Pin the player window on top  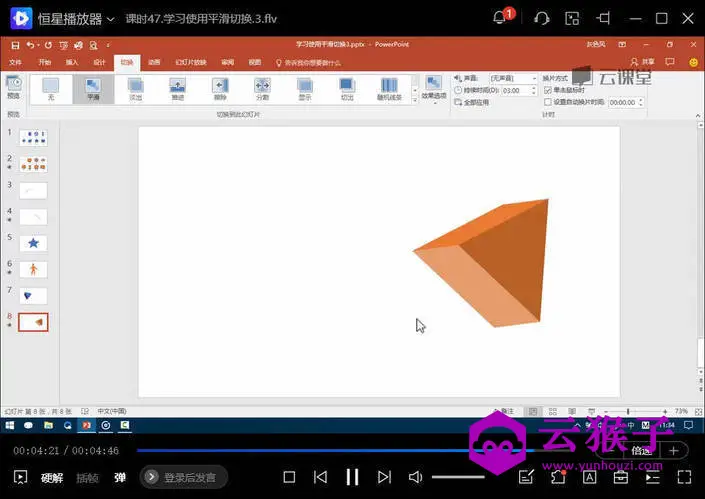603,18
